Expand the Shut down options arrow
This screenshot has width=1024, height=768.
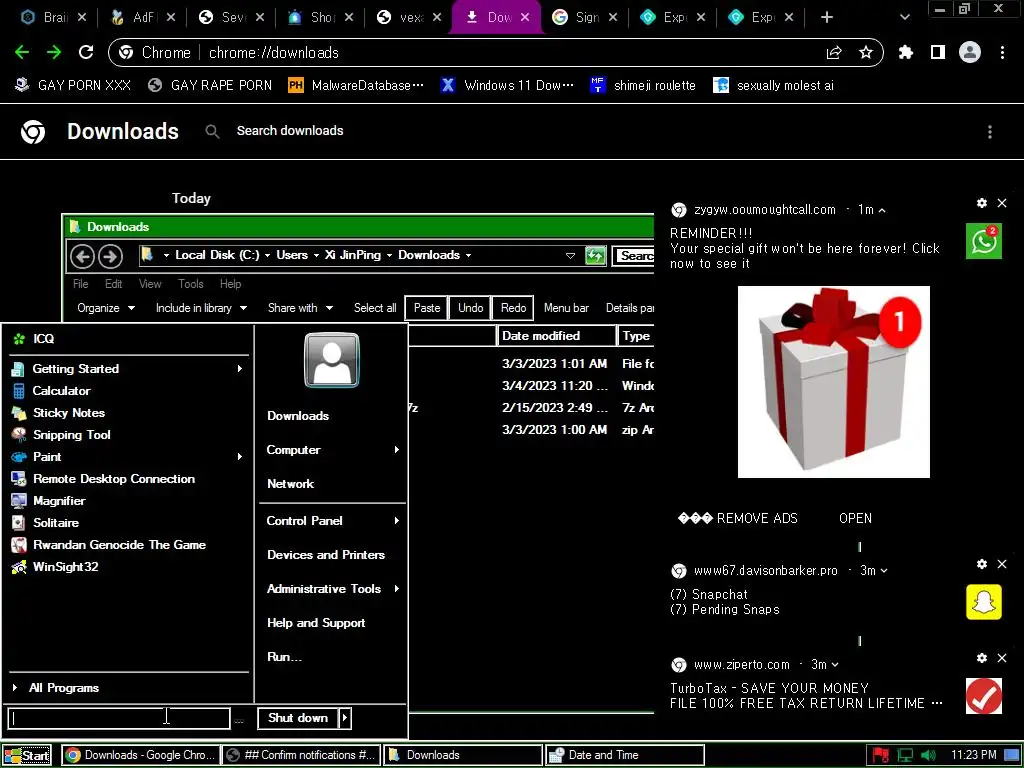345,718
